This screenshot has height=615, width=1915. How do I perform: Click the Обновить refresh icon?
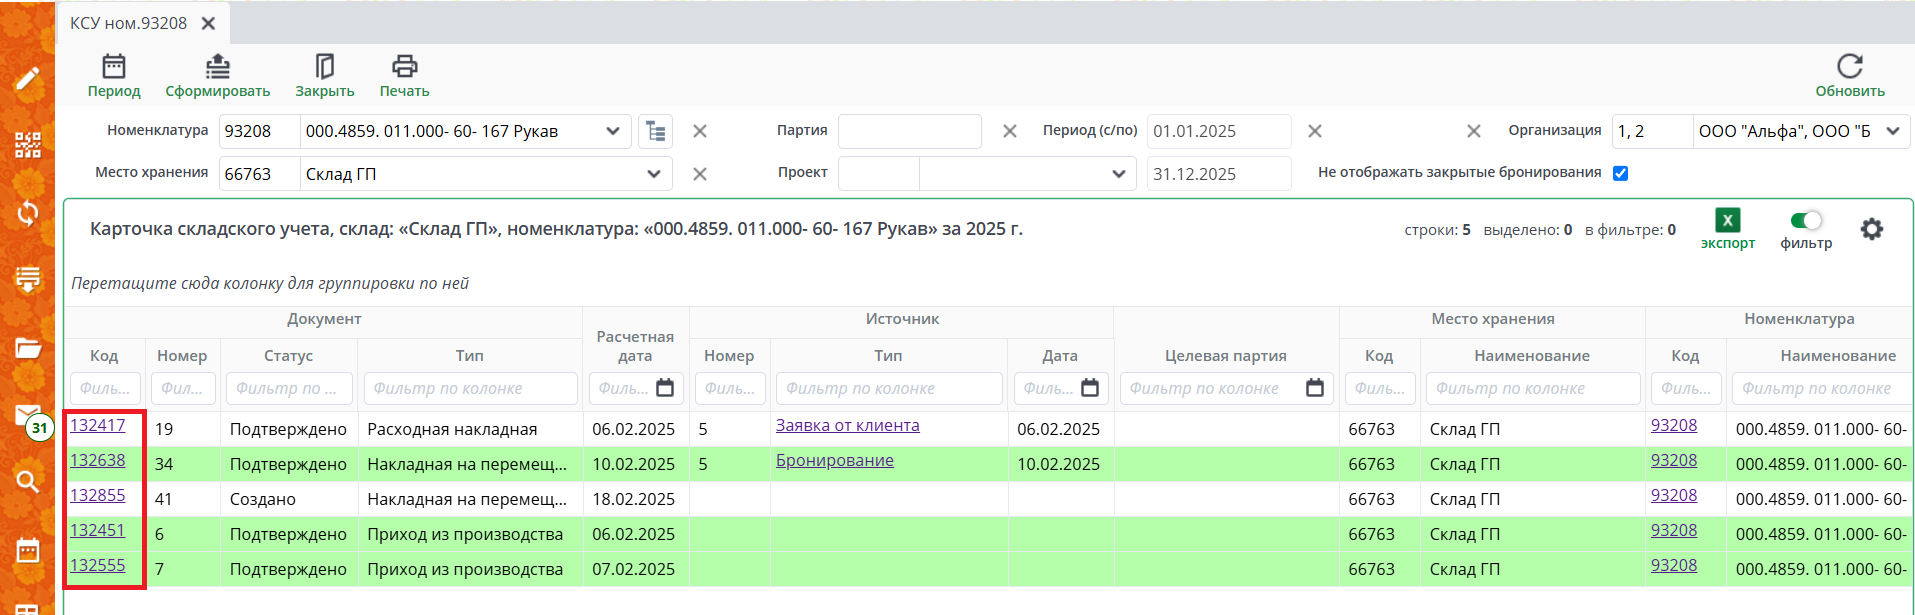(x=1849, y=67)
